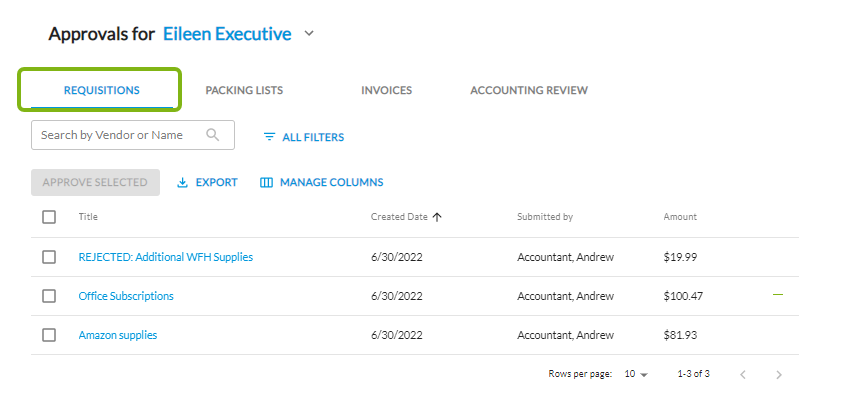Screen dimensions: 847x402
Task: Switch to Accounting Review tab
Action: [528, 90]
